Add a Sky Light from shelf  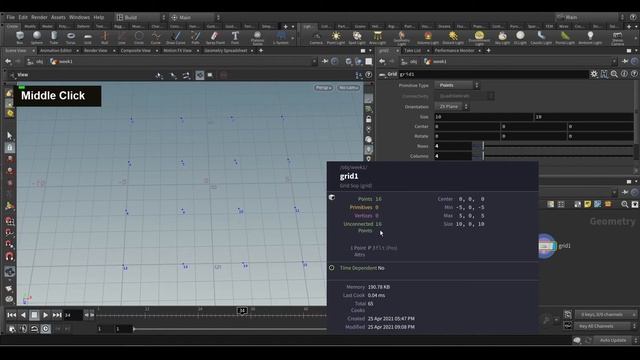point(502,38)
